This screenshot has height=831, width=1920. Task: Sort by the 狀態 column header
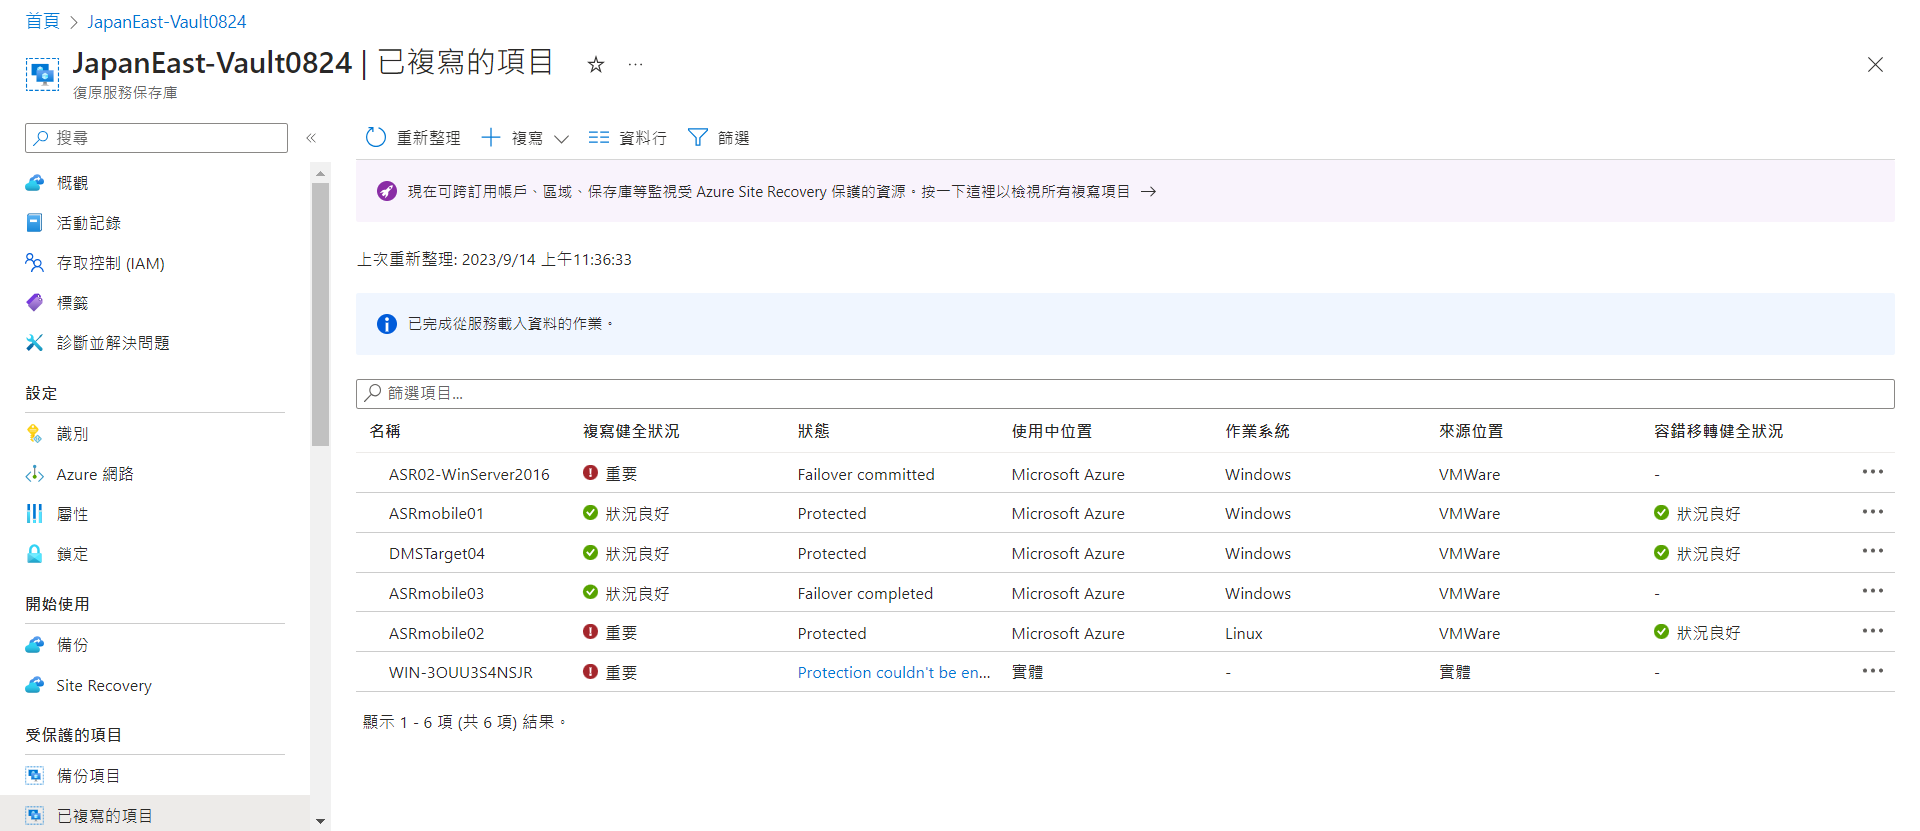(x=813, y=431)
